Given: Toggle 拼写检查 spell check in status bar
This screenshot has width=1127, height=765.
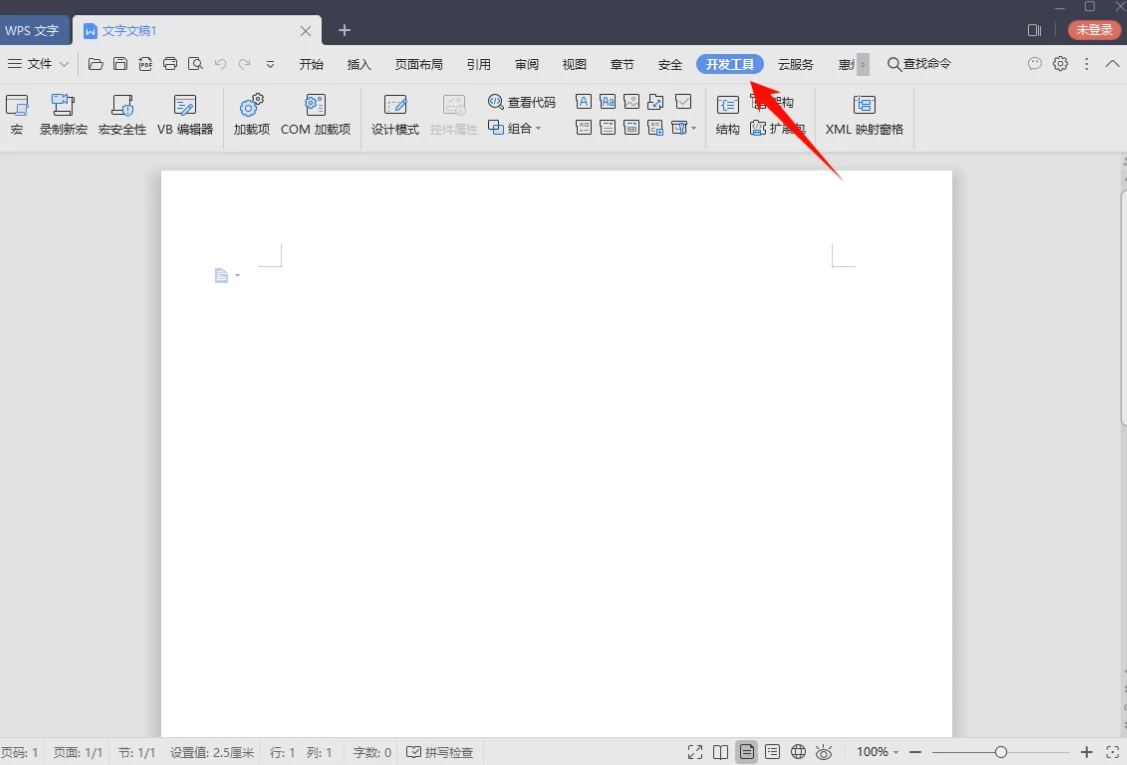Looking at the screenshot, I should pos(440,752).
